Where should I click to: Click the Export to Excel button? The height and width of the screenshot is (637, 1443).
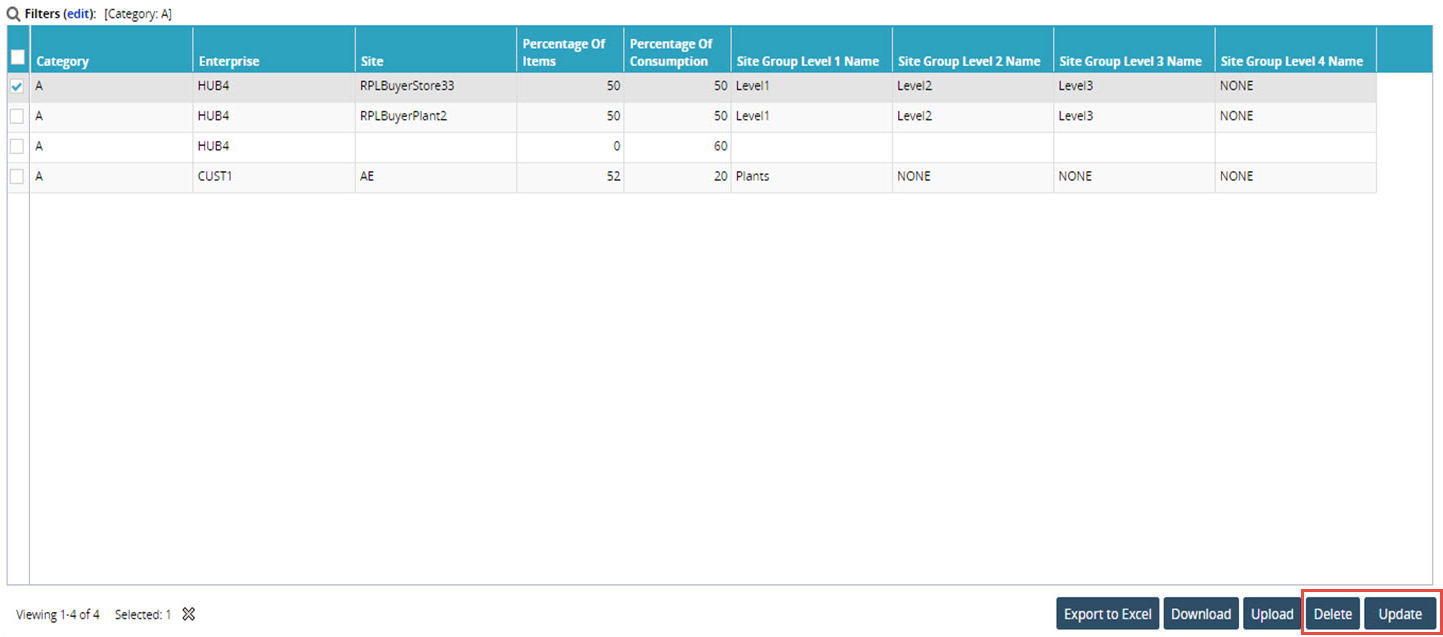pos(1107,614)
